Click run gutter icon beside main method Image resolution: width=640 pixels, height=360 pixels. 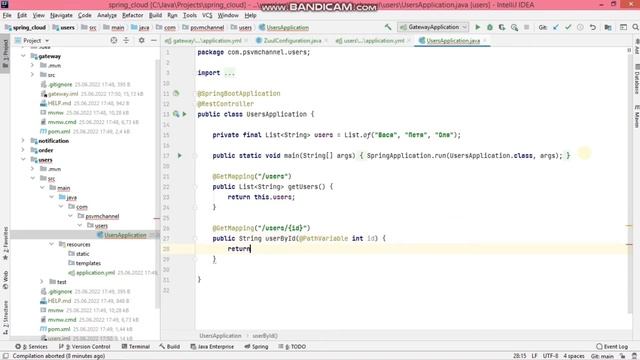(180, 156)
